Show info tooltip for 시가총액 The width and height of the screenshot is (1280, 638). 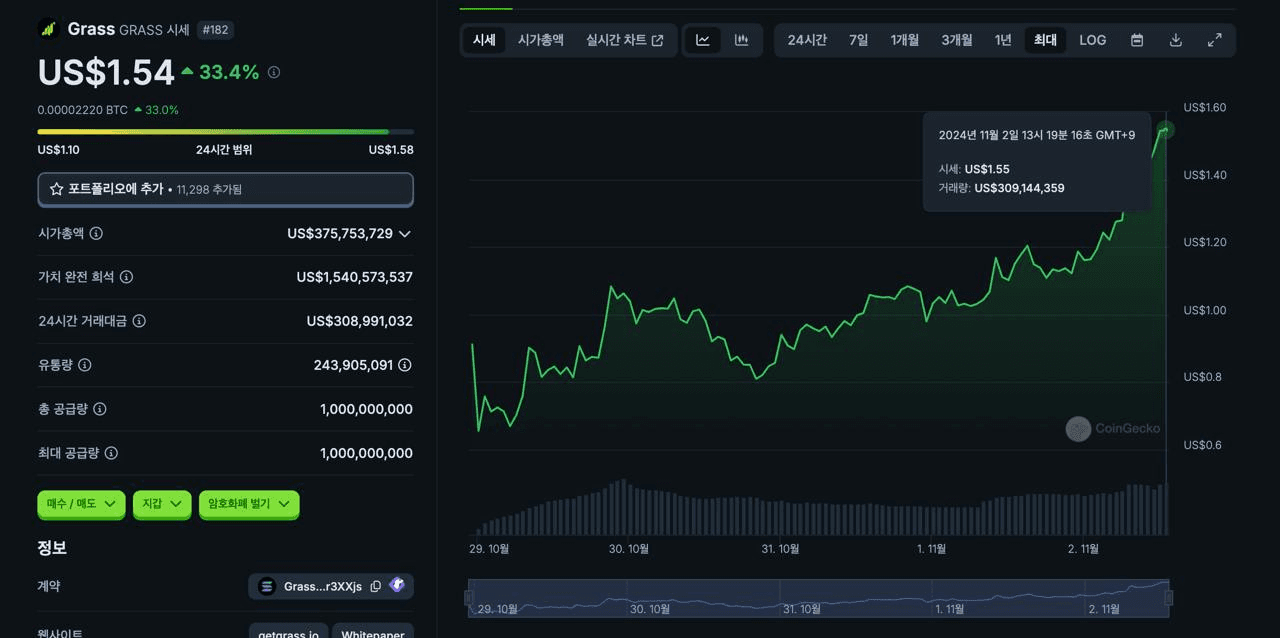(x=96, y=233)
